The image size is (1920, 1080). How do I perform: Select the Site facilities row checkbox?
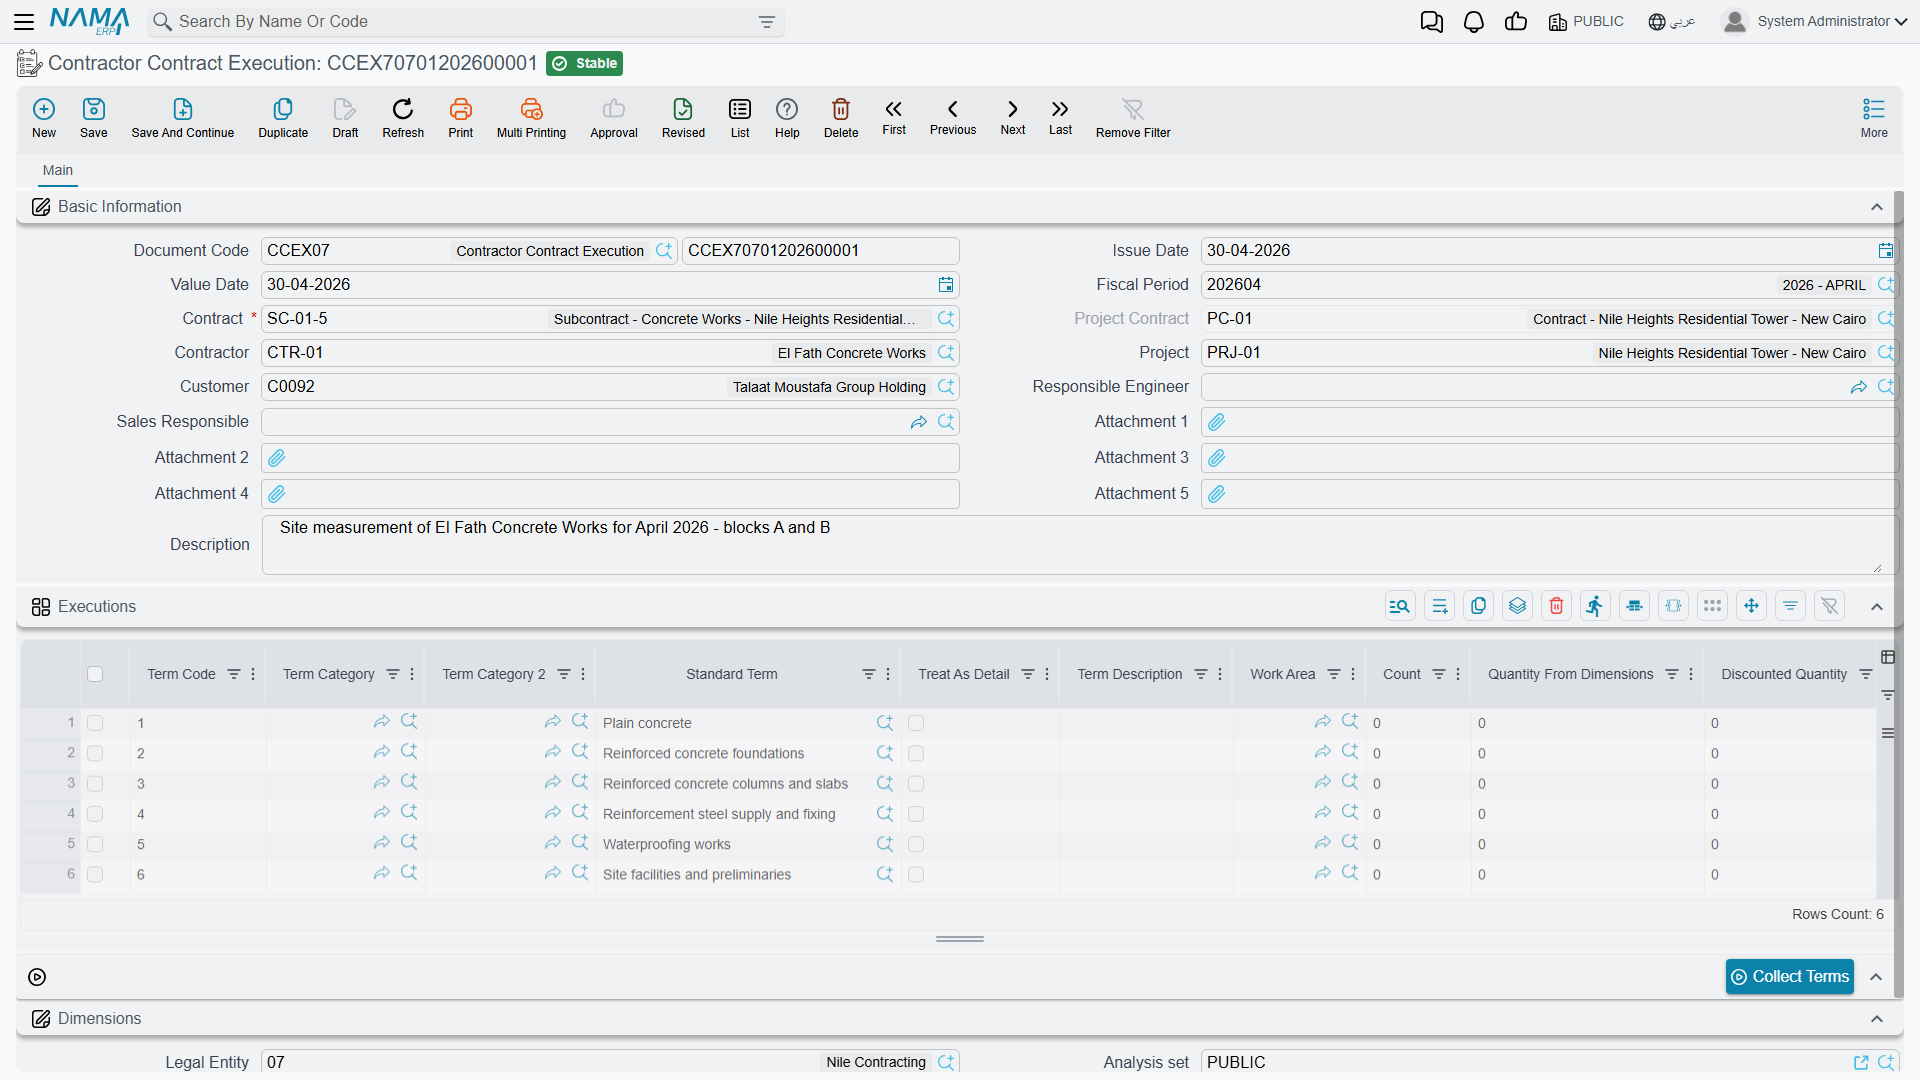pyautogui.click(x=95, y=874)
